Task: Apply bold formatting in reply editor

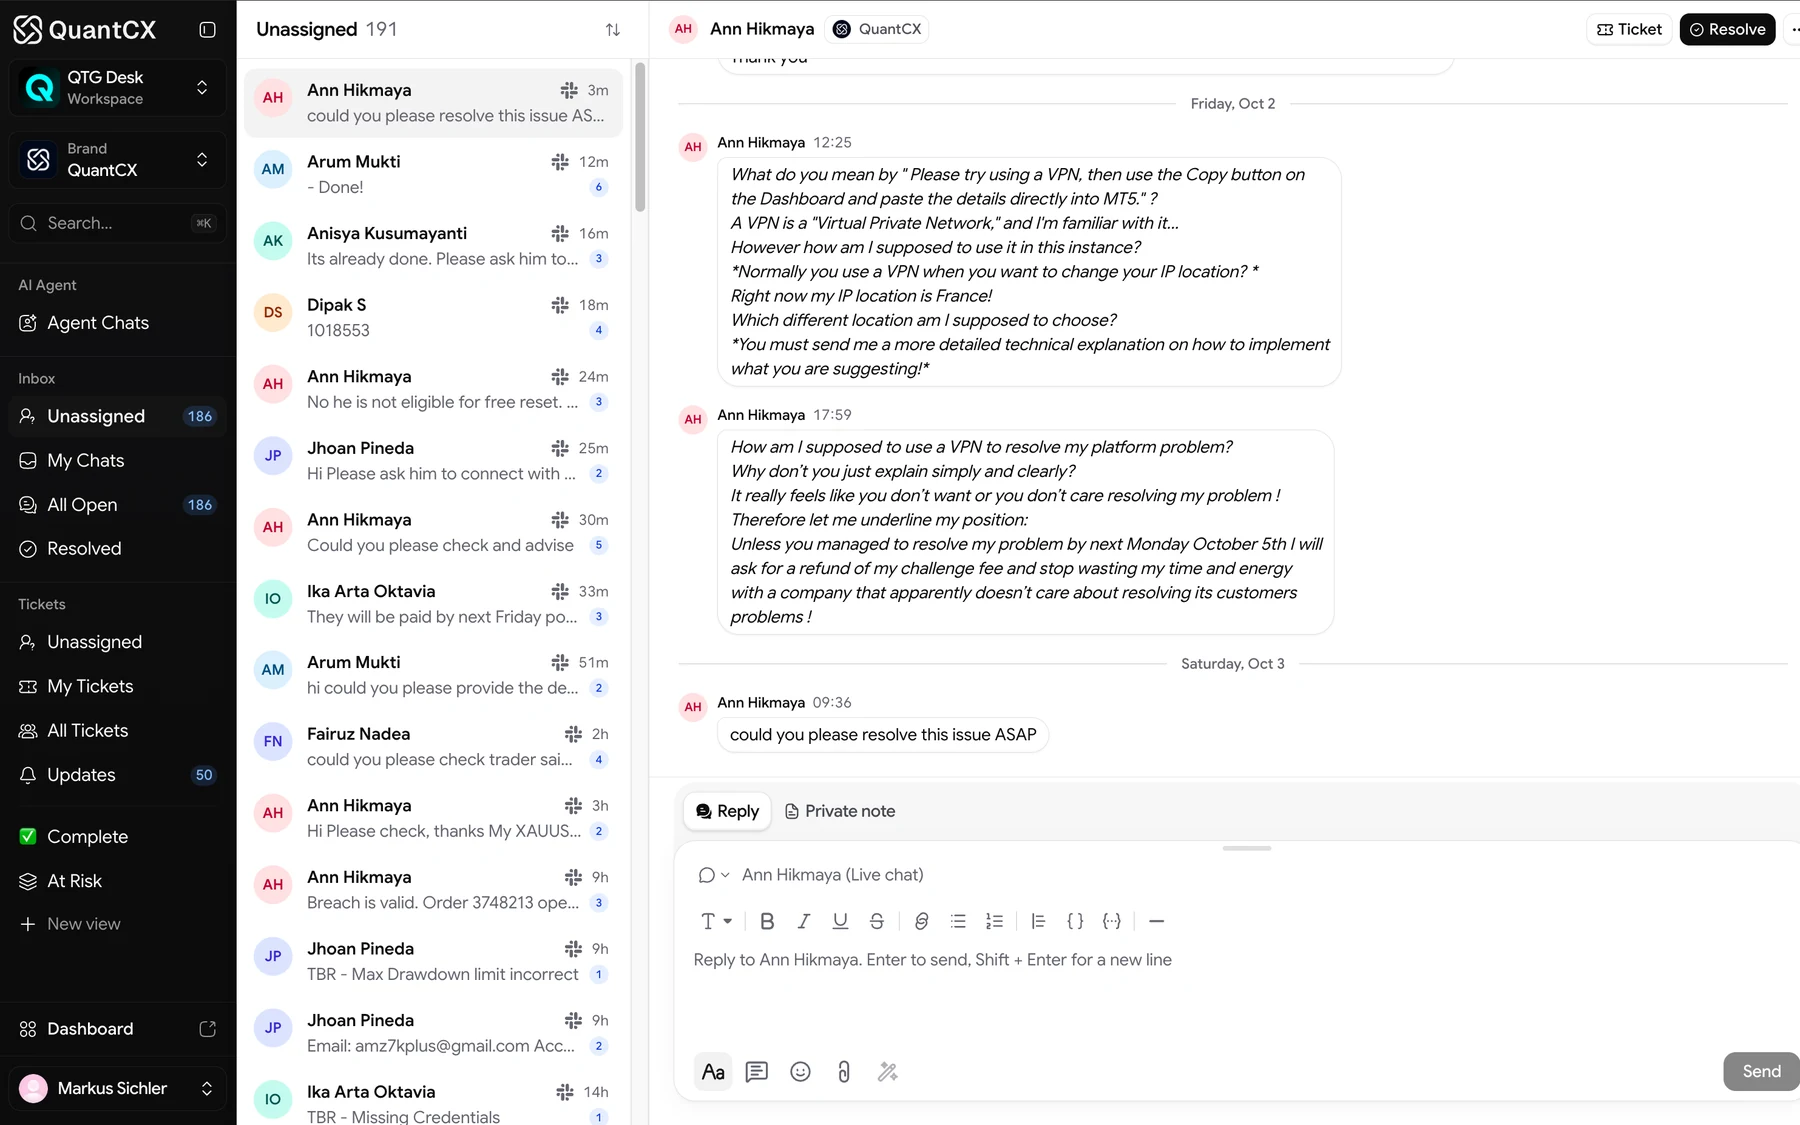Action: (767, 921)
